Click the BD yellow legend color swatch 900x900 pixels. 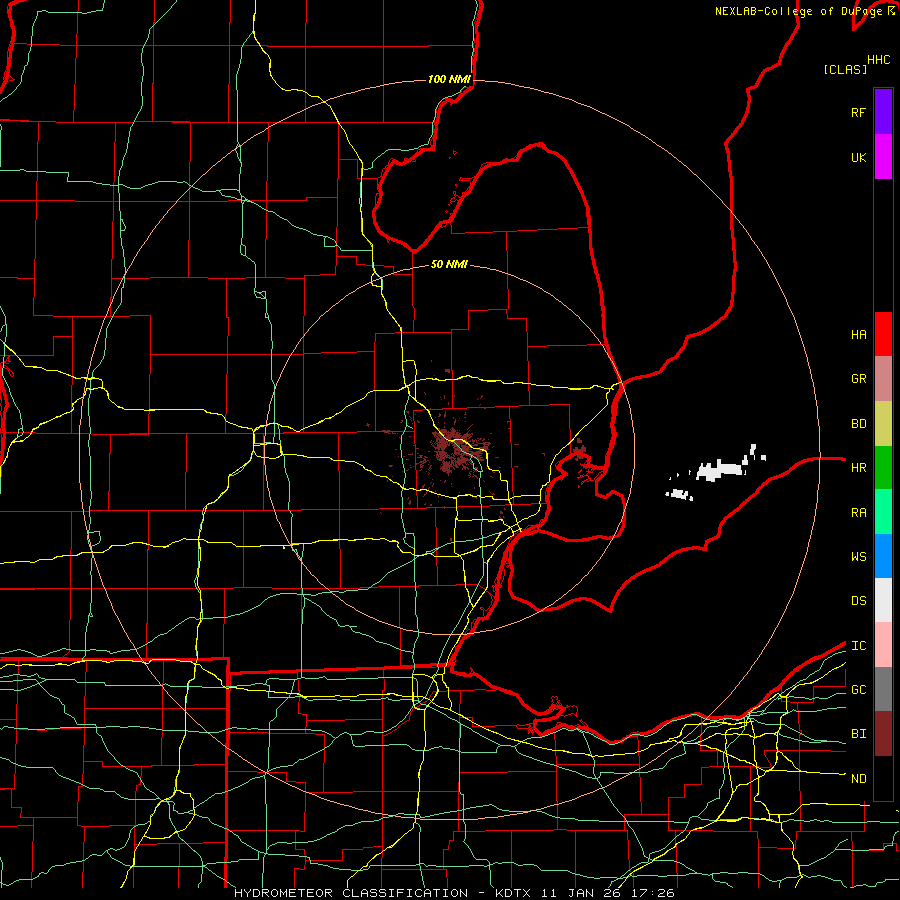pyautogui.click(x=883, y=423)
